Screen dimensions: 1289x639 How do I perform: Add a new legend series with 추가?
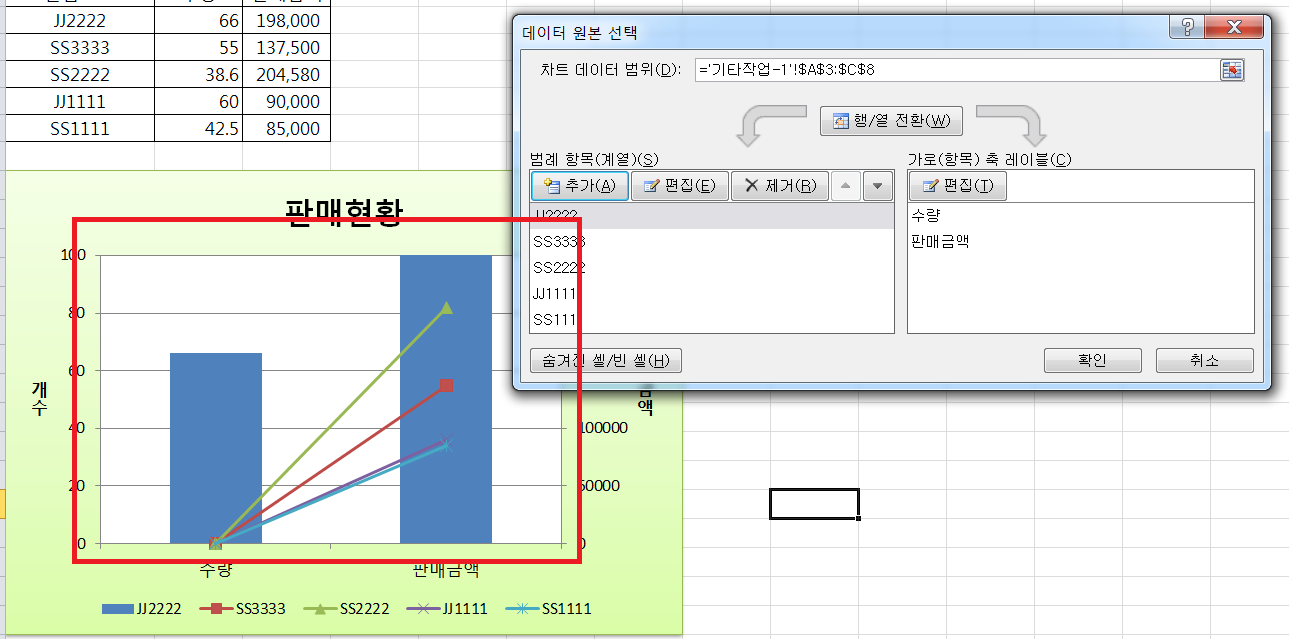pos(580,186)
